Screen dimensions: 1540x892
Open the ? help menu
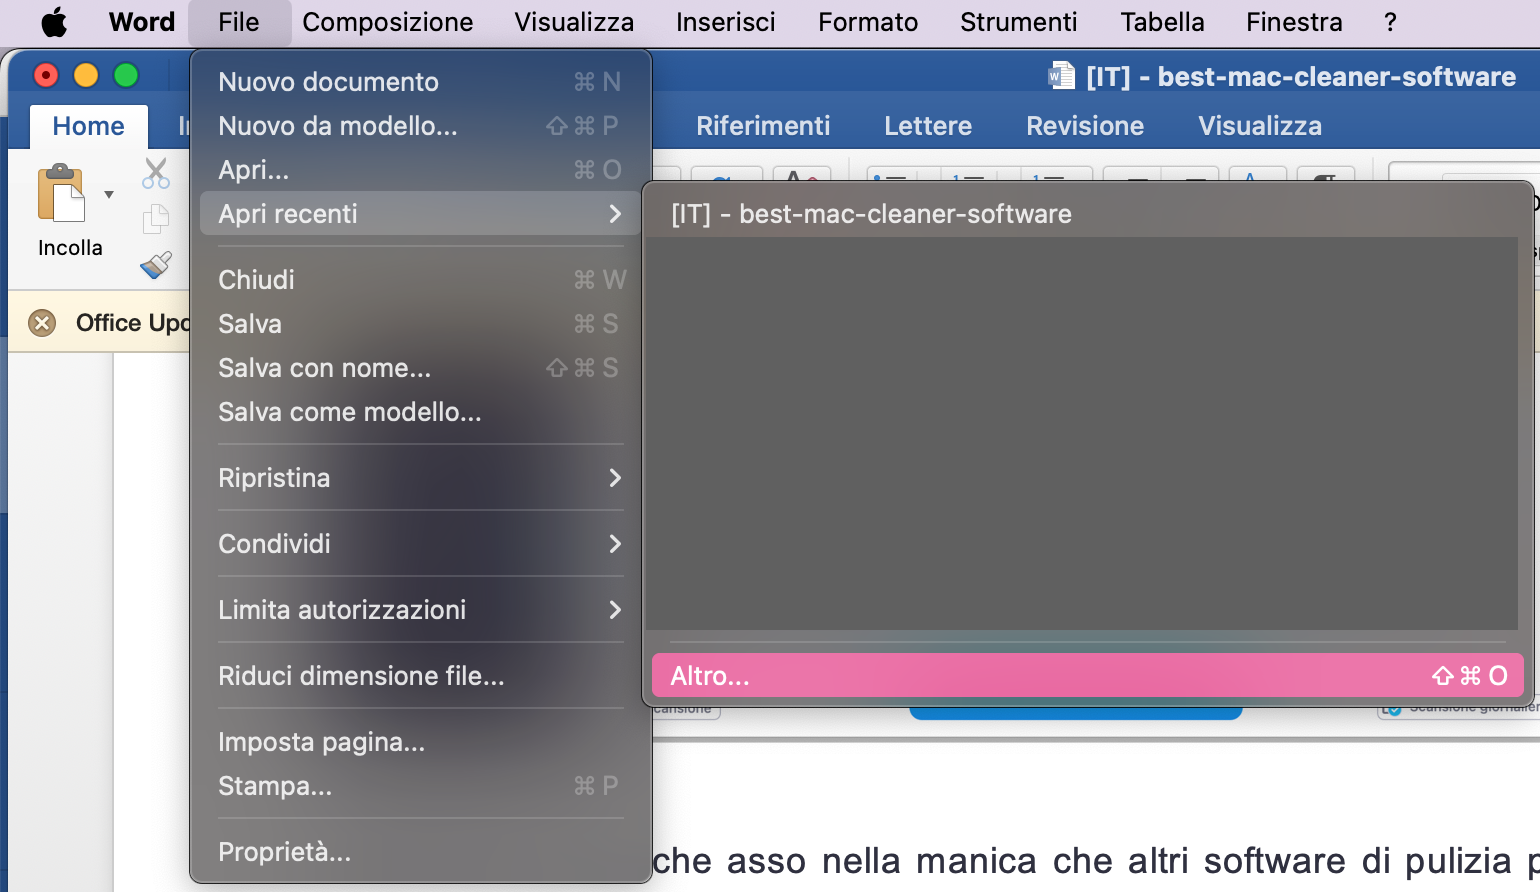point(1390,22)
